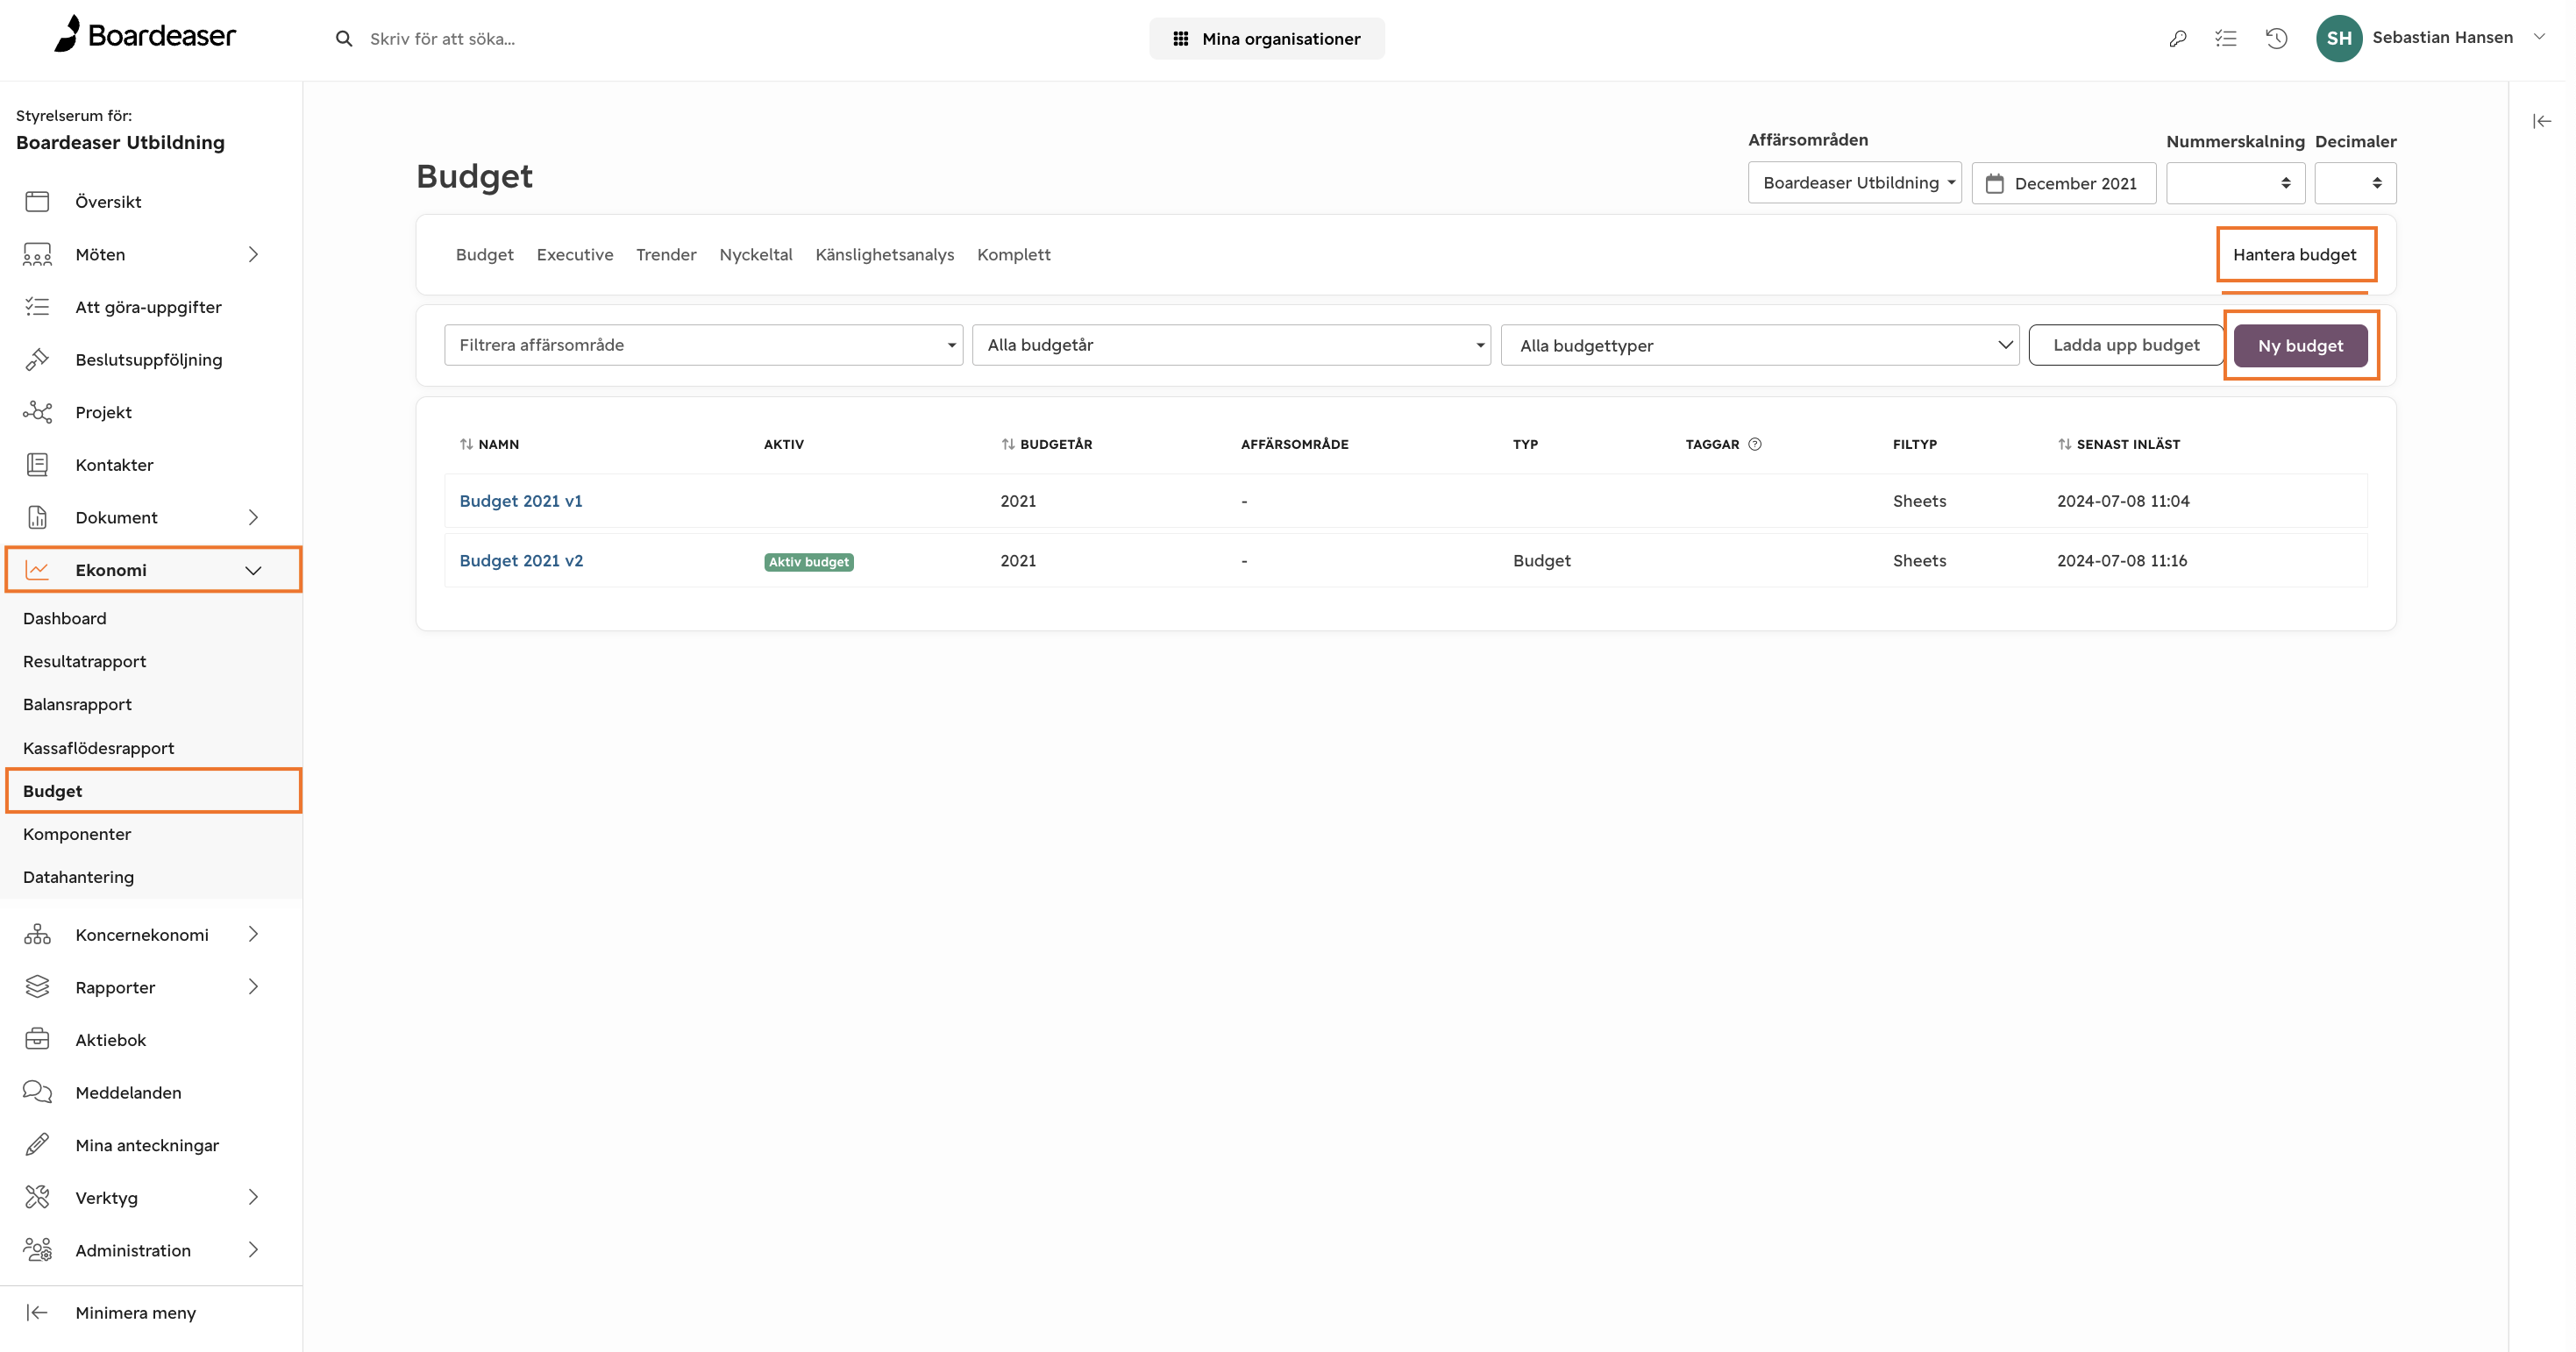The height and width of the screenshot is (1352, 2576).
Task: Click the Översikt sidebar icon
Action: click(37, 201)
